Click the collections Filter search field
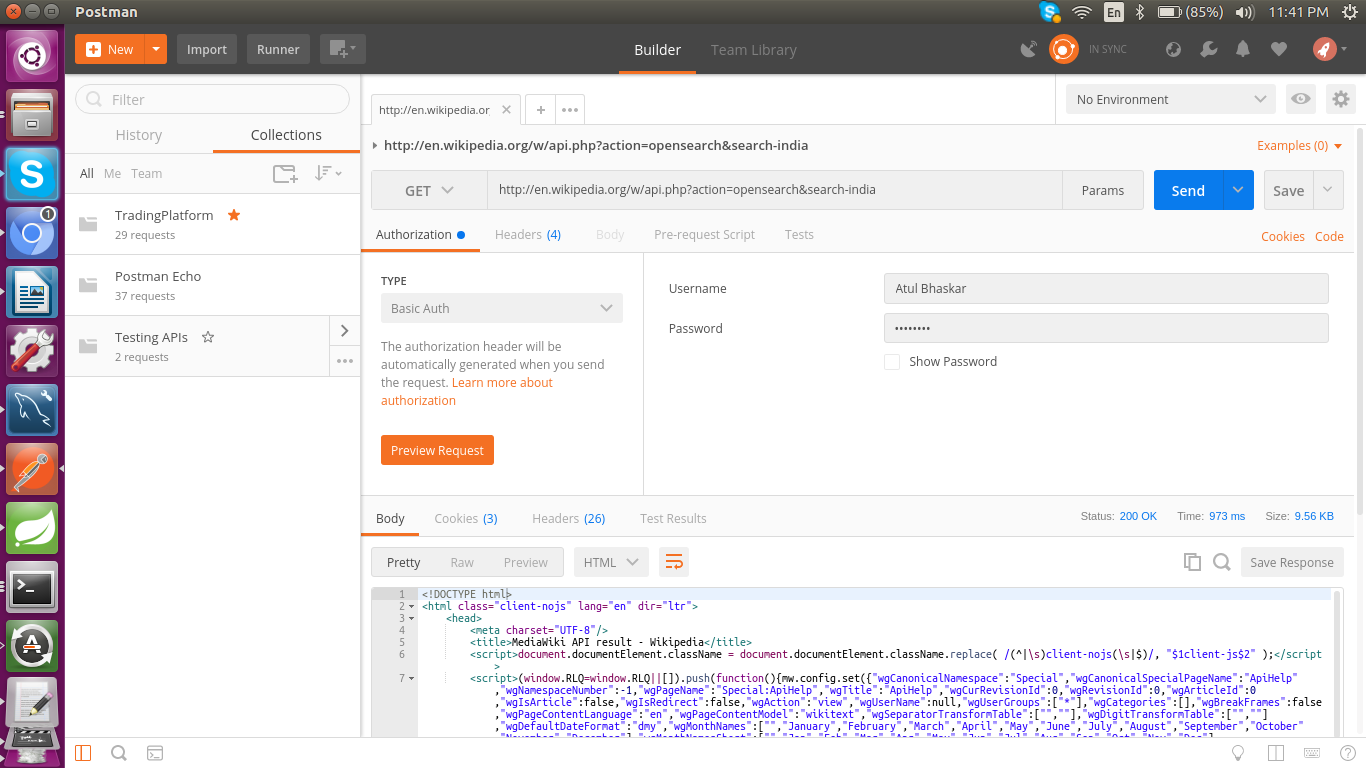 click(x=213, y=99)
